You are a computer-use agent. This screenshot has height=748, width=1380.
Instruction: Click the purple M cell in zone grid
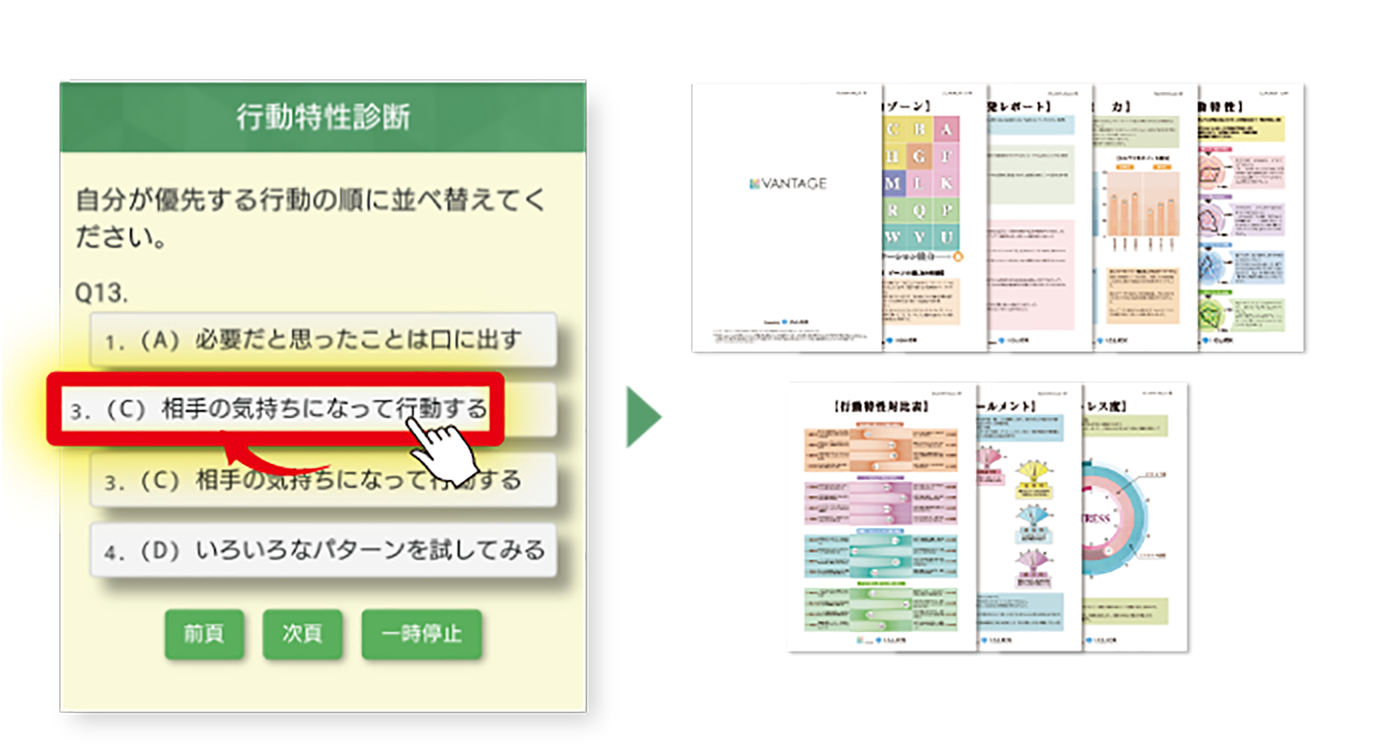pos(893,184)
